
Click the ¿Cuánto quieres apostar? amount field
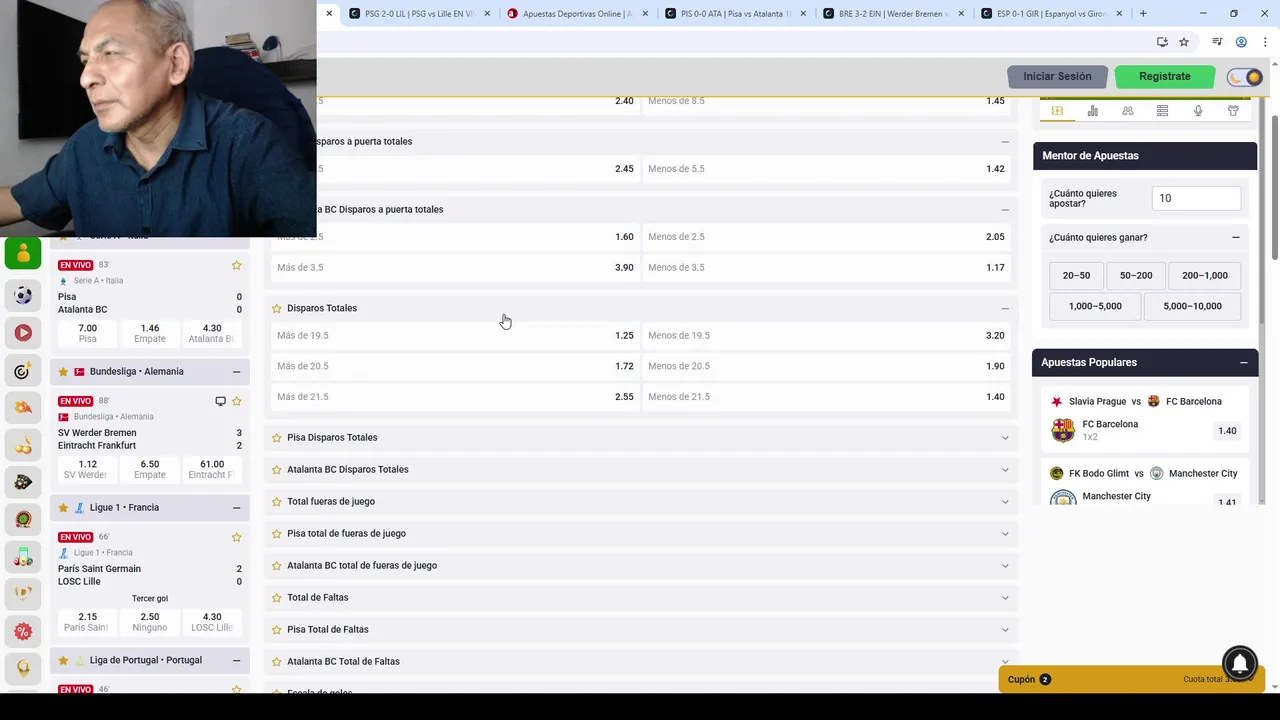1196,198
